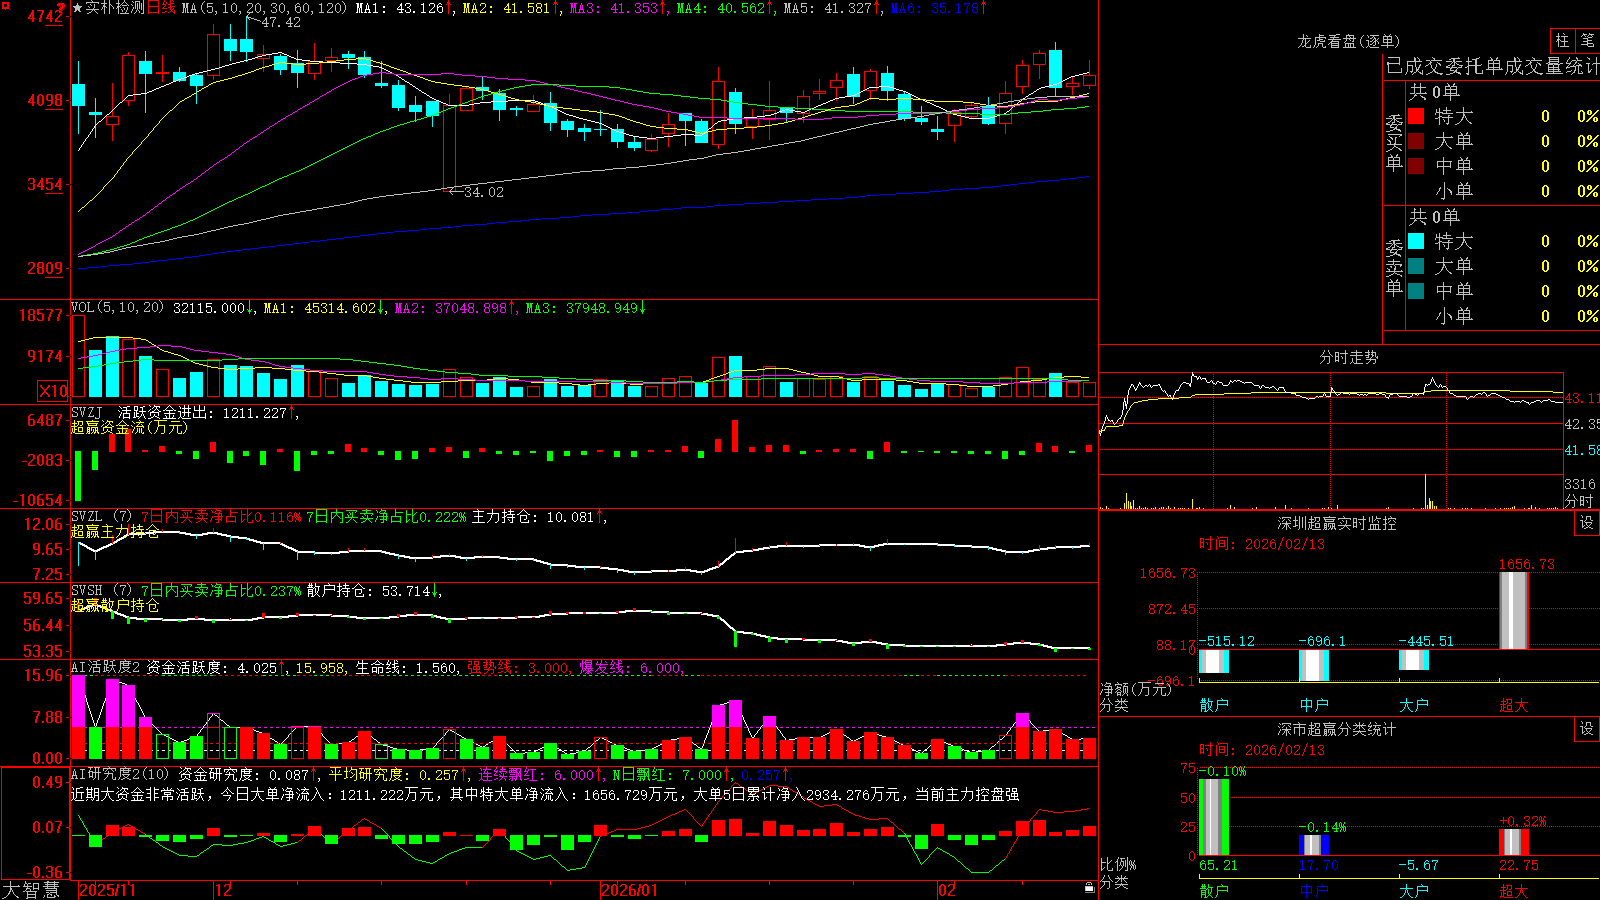The image size is (1600, 900).
Task: Click the 65.21 green 散户 ratio bar
Action: click(x=1214, y=817)
